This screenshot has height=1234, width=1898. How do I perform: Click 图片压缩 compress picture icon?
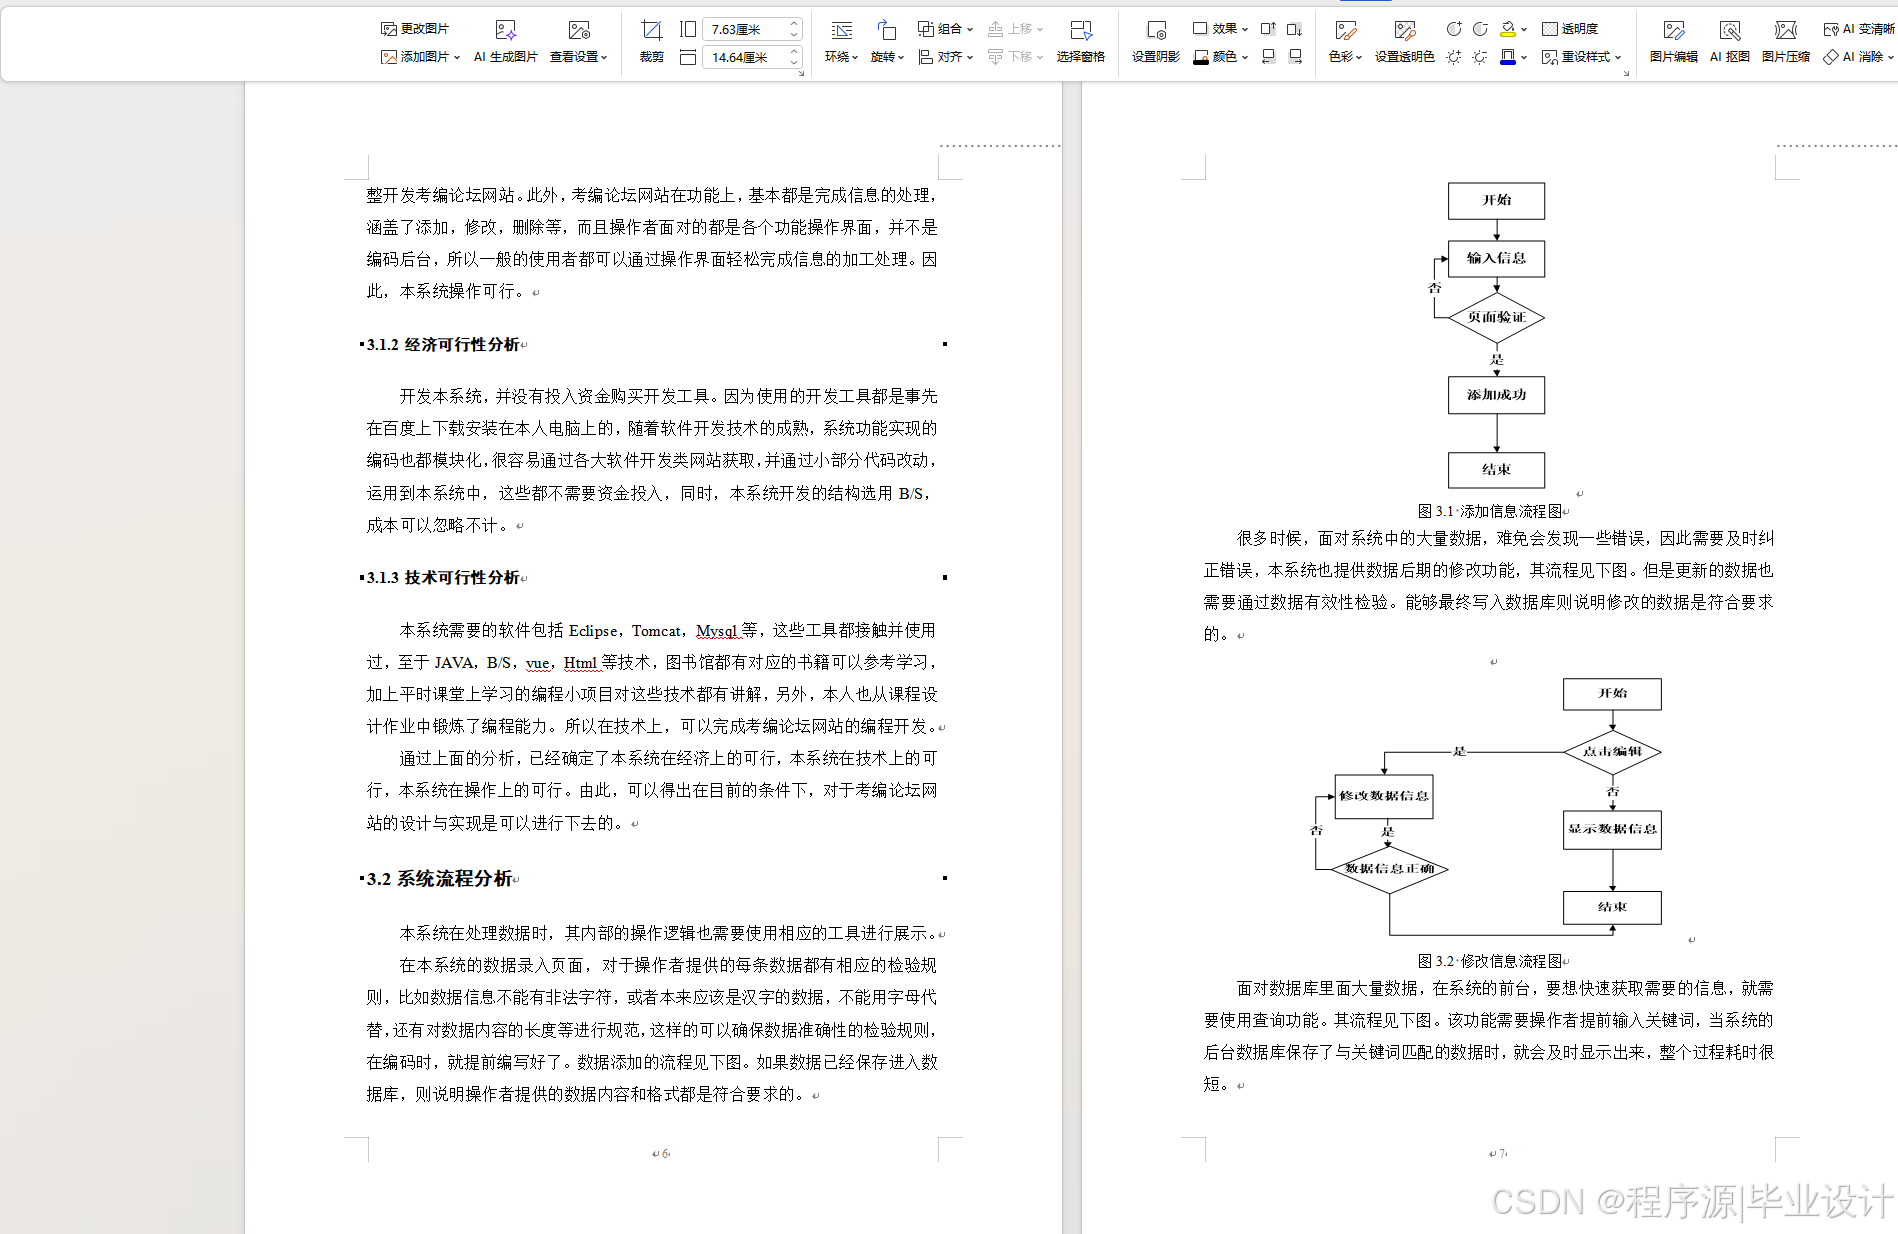[x=1786, y=31]
